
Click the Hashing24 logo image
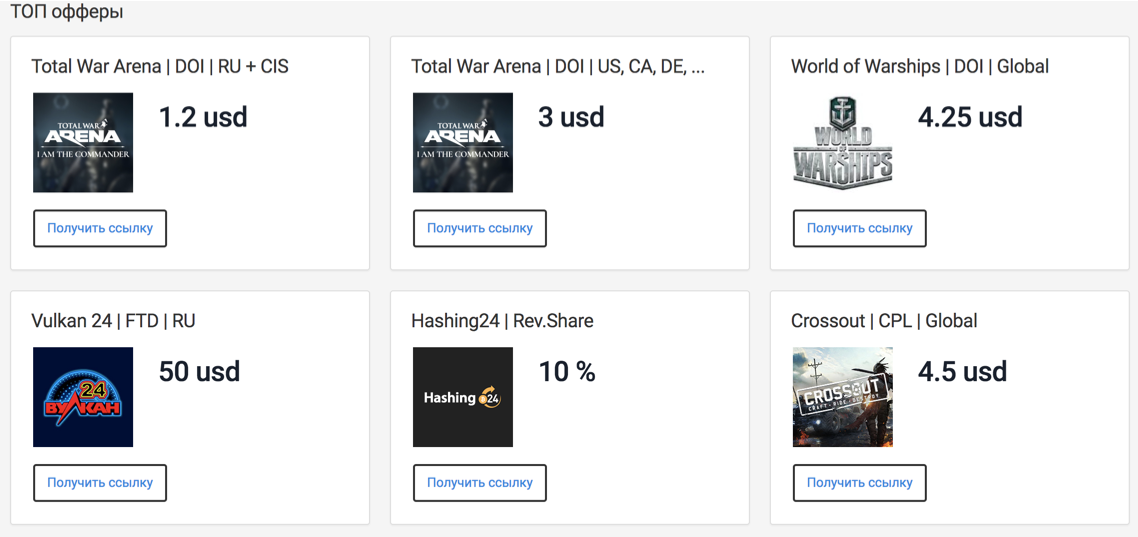point(463,397)
